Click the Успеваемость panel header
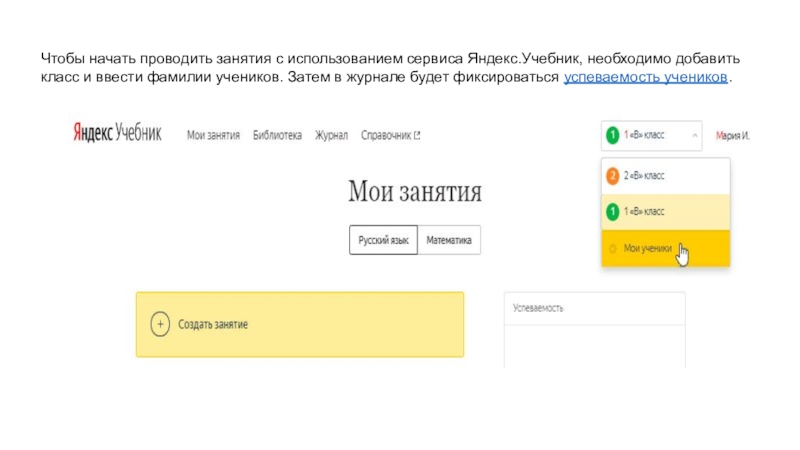The width and height of the screenshot is (800, 450). click(594, 308)
